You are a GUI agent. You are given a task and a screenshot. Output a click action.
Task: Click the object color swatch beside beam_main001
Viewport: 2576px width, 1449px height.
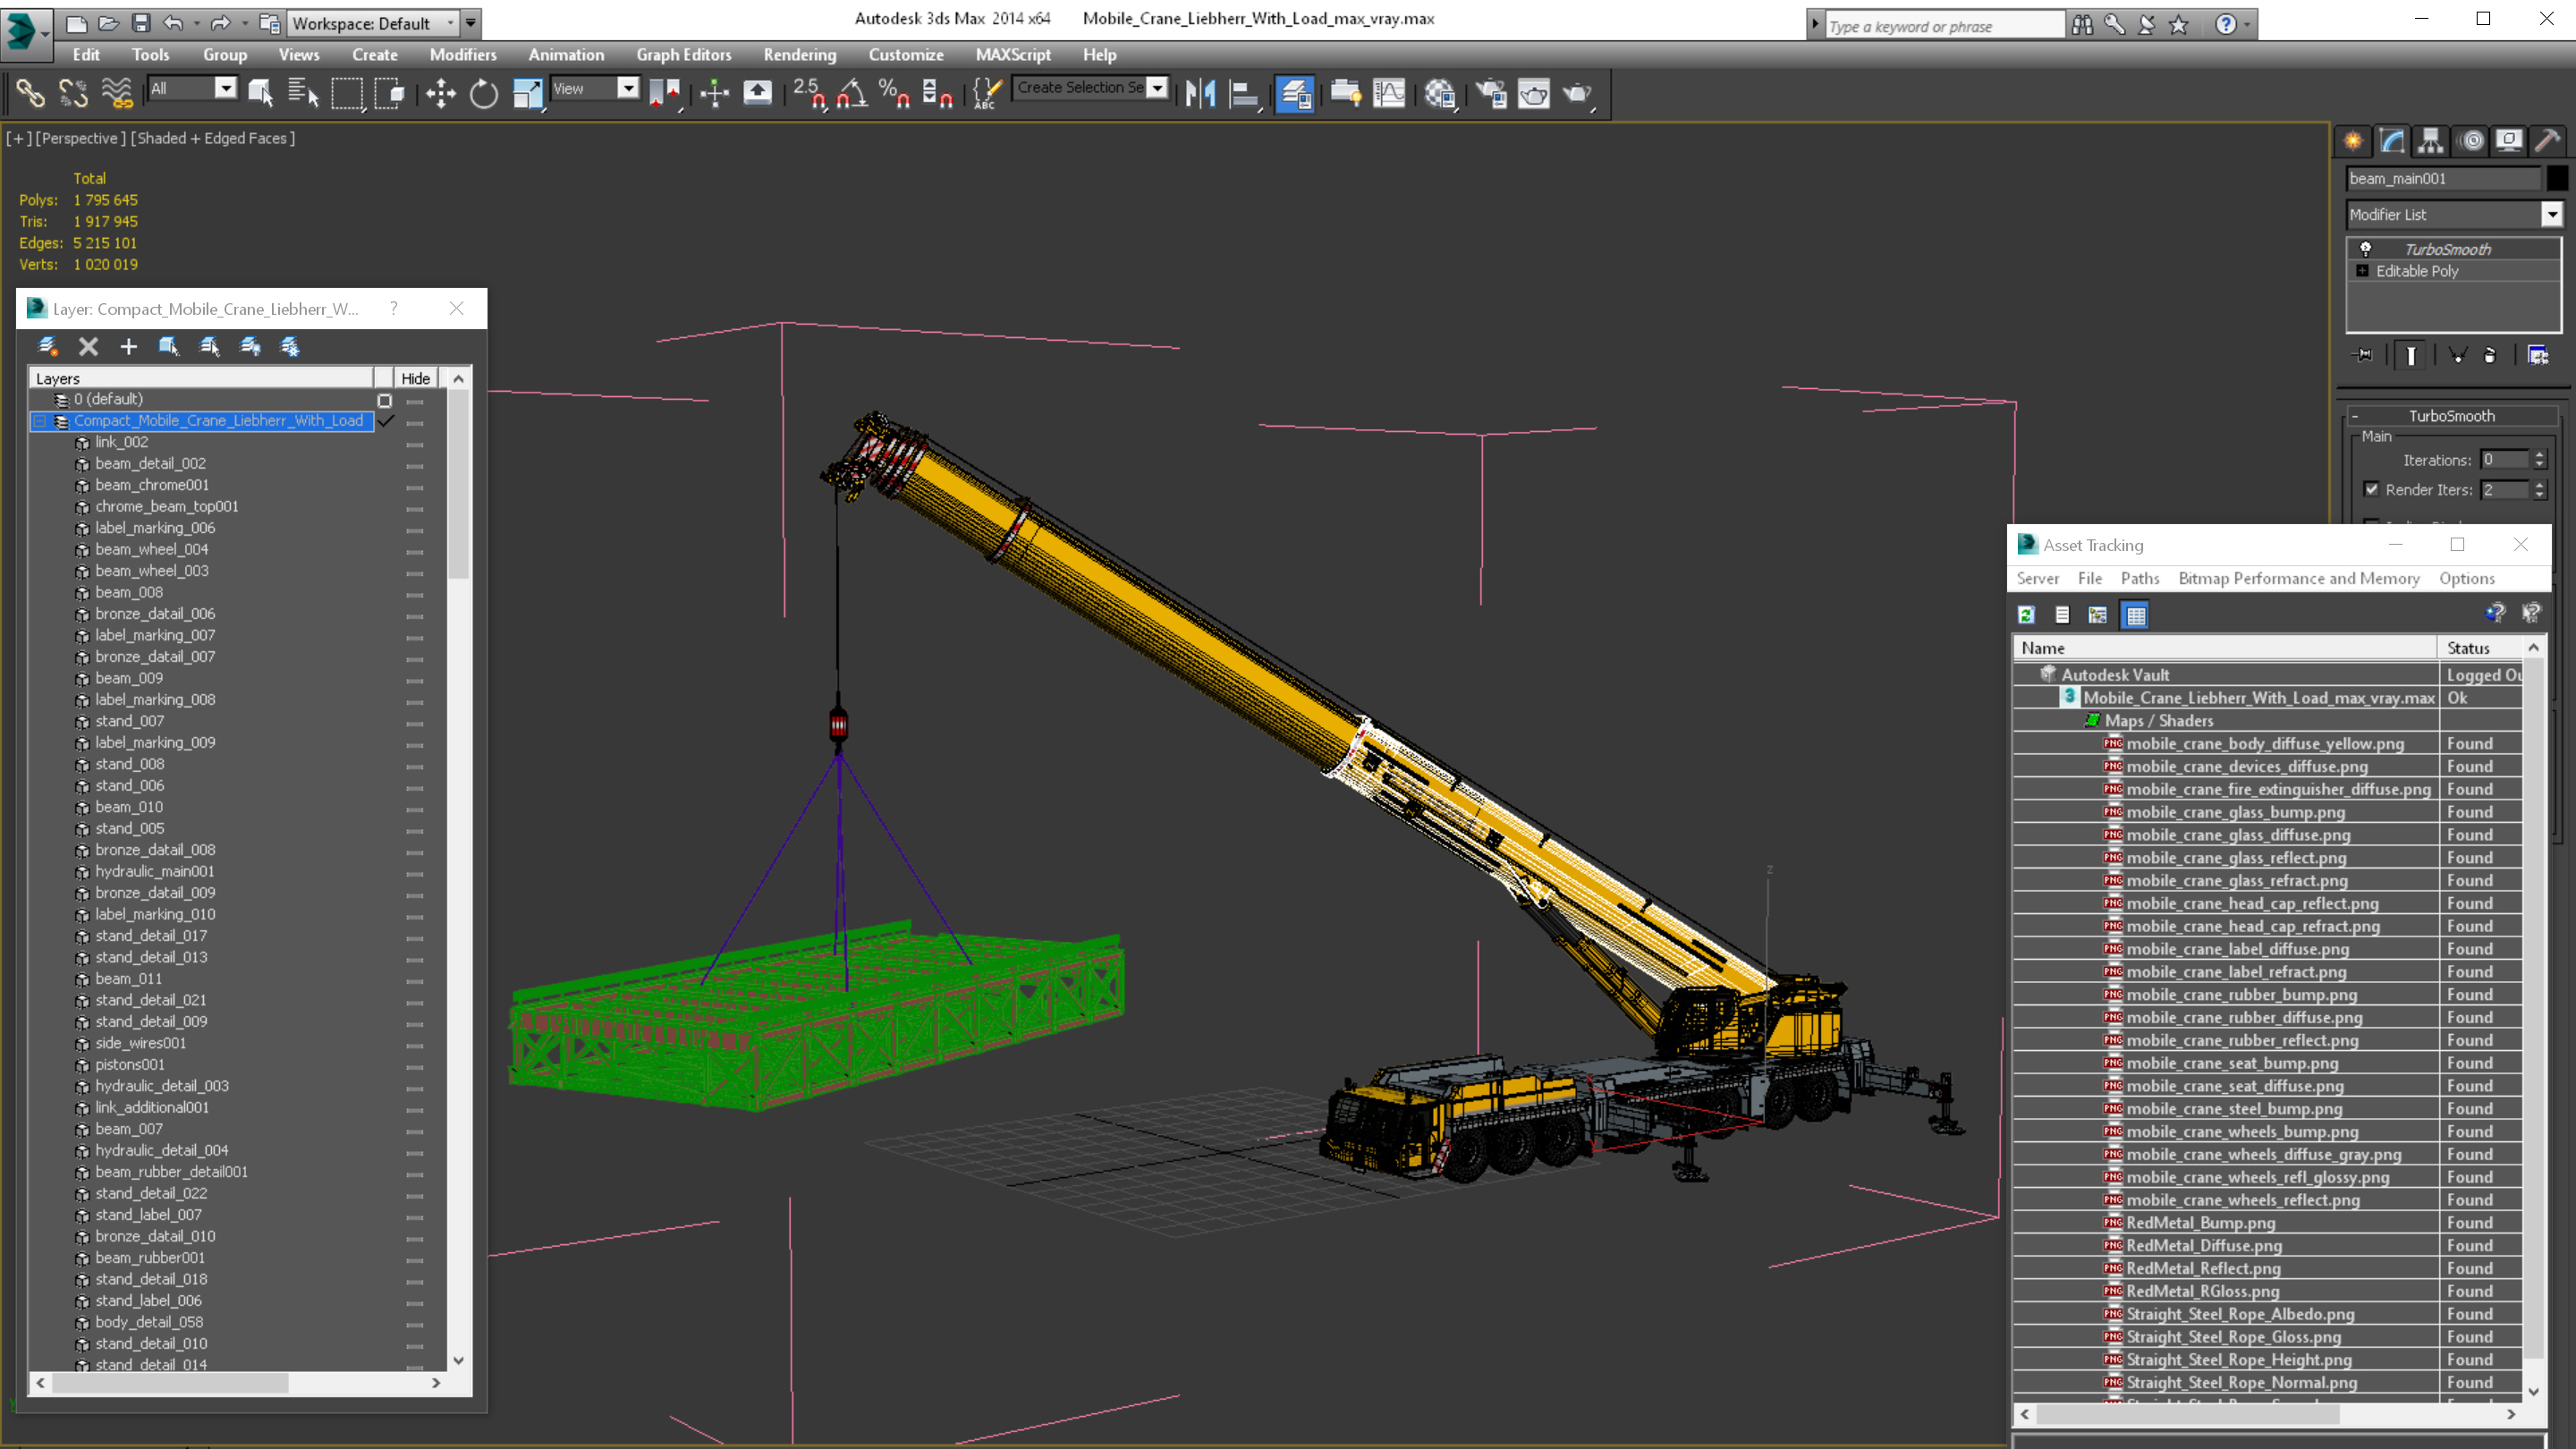pos(2556,178)
